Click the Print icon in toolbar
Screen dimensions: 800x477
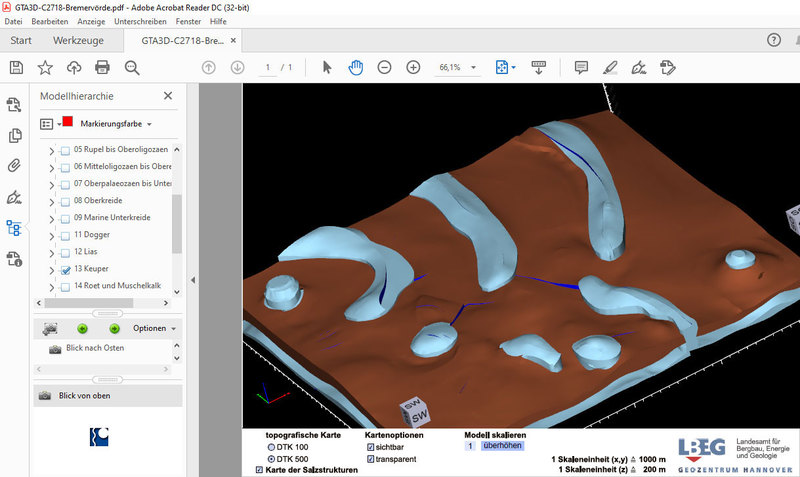pyautogui.click(x=102, y=67)
